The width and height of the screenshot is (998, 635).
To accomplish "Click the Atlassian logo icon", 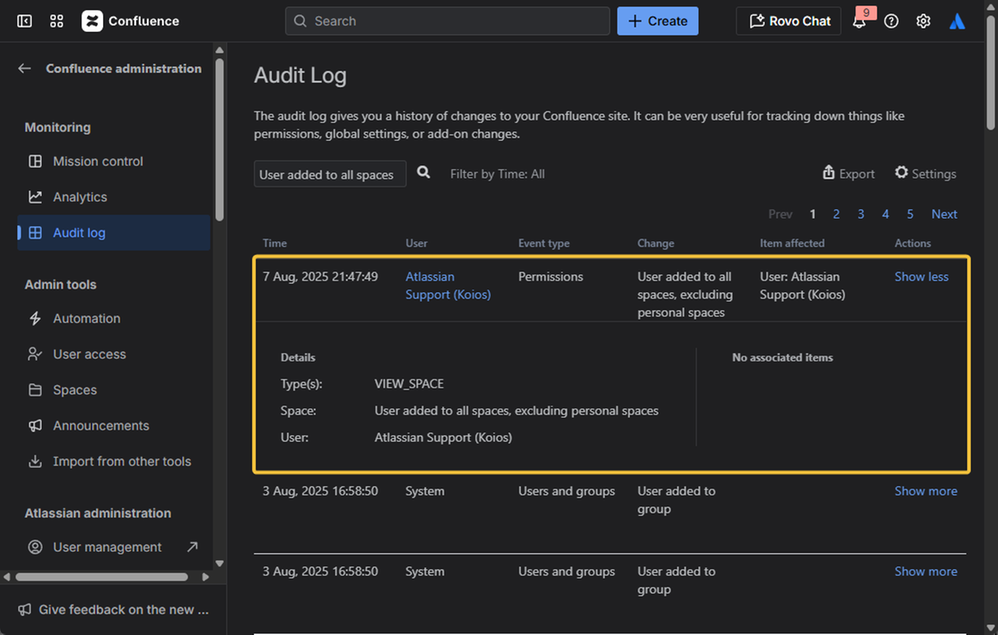I will [x=957, y=21].
